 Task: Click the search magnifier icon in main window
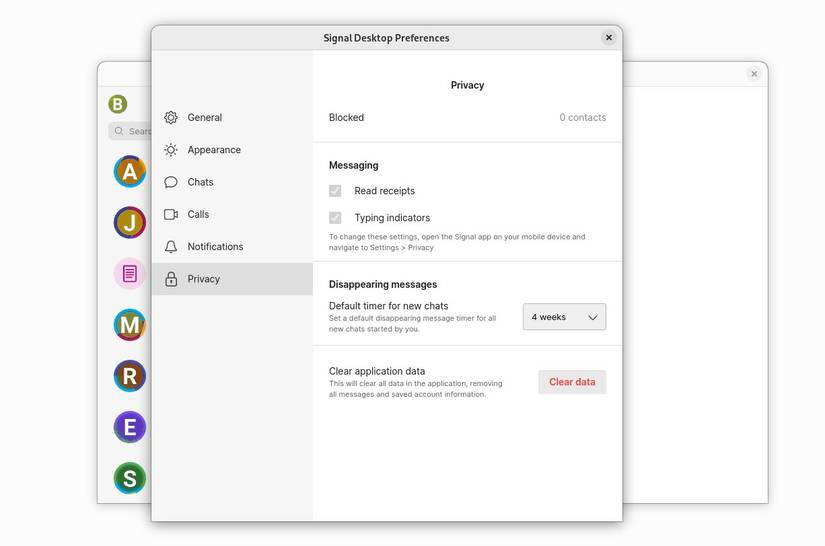[x=119, y=131]
